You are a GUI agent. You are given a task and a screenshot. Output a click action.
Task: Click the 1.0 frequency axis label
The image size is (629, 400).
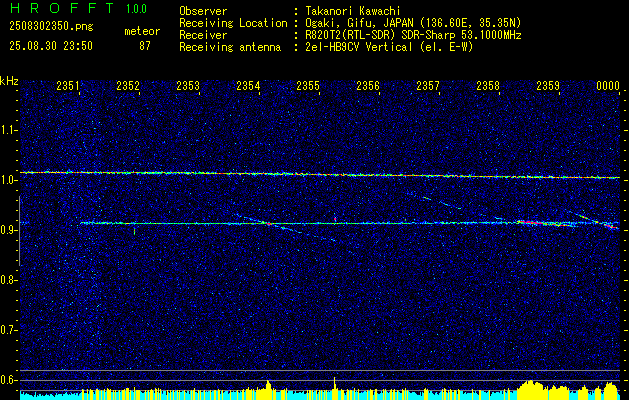[8, 180]
